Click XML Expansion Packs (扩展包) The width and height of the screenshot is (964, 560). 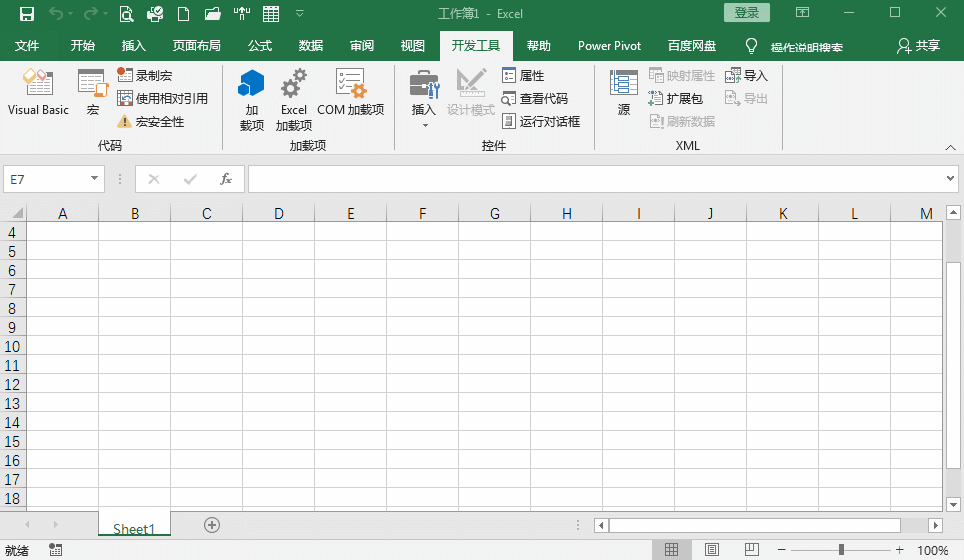[676, 98]
